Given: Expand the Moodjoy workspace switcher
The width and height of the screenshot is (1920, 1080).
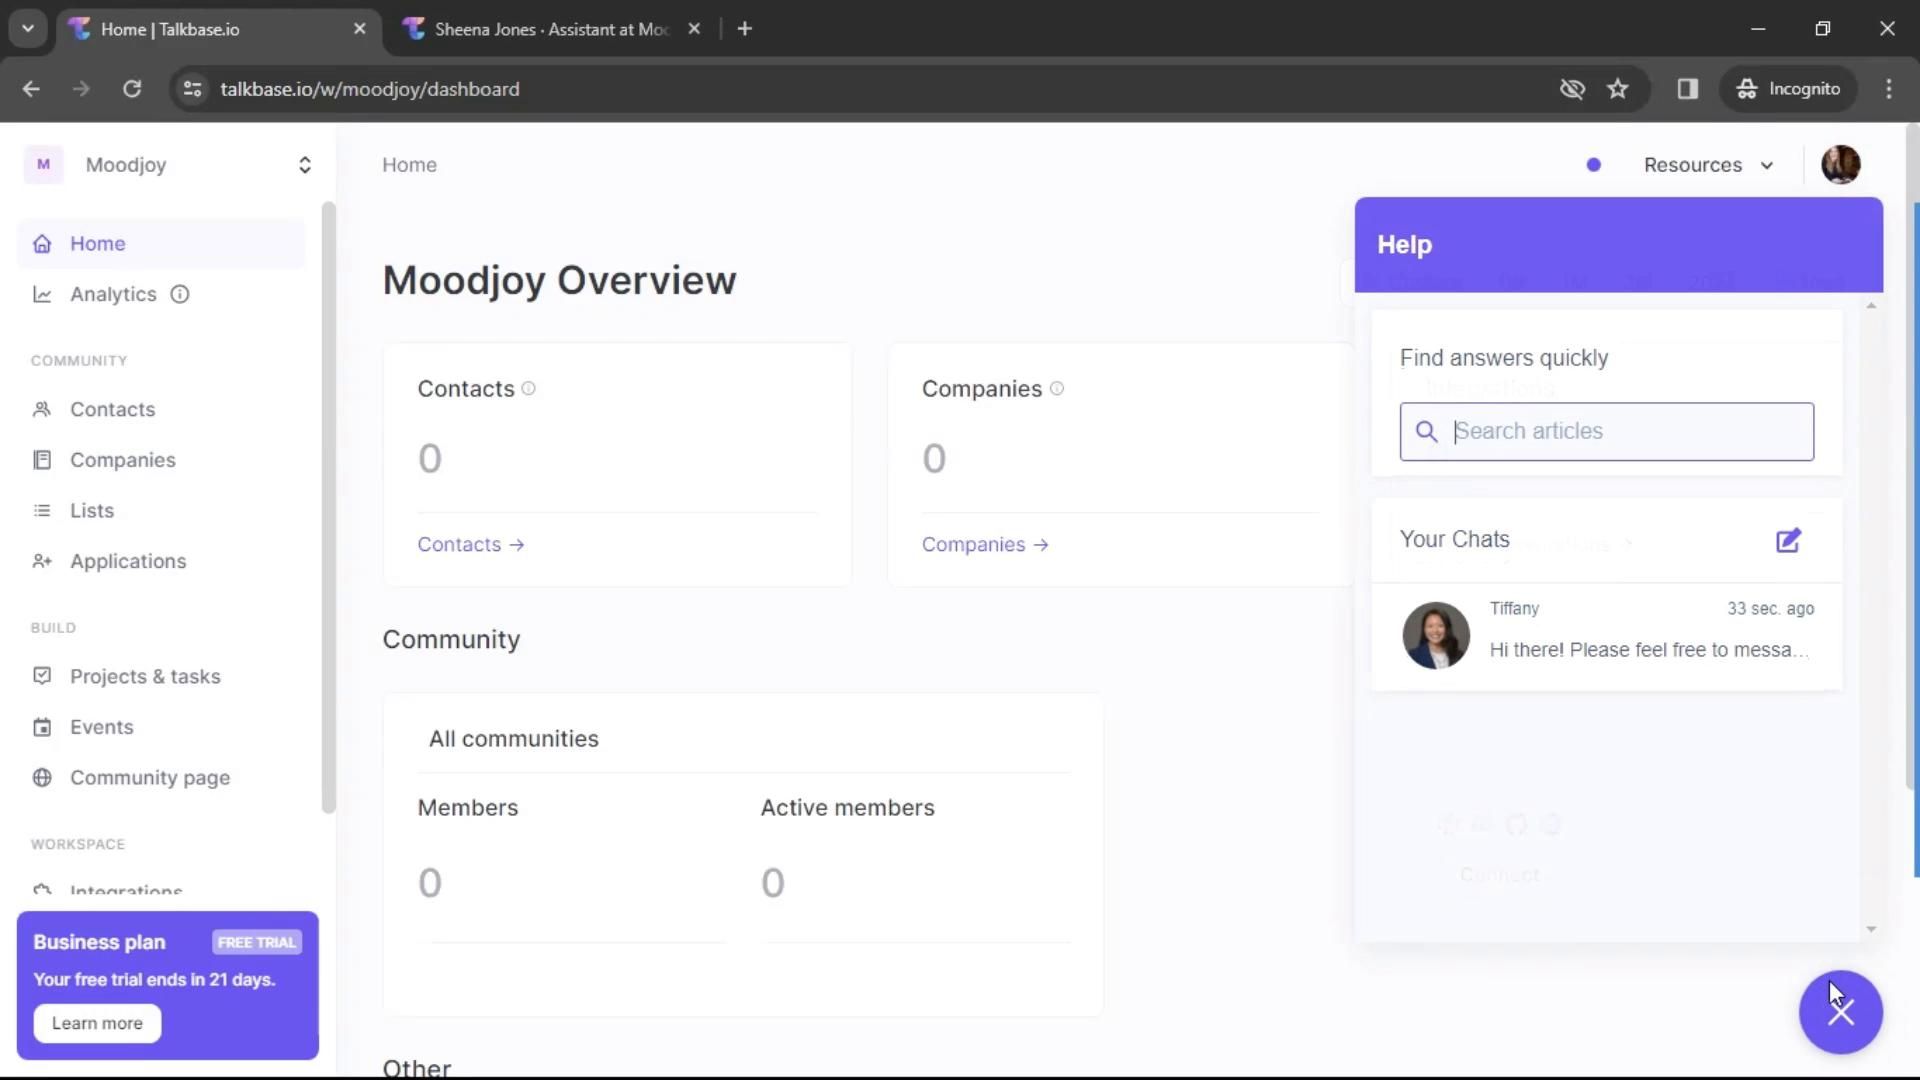Looking at the screenshot, I should 304,165.
